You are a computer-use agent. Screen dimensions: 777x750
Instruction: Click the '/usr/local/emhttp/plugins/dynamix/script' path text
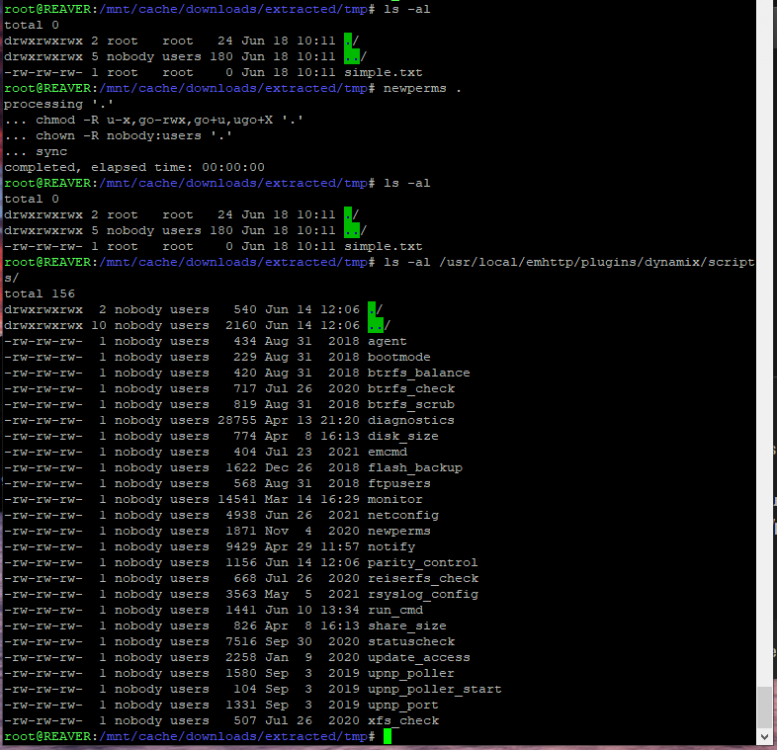[597, 263]
